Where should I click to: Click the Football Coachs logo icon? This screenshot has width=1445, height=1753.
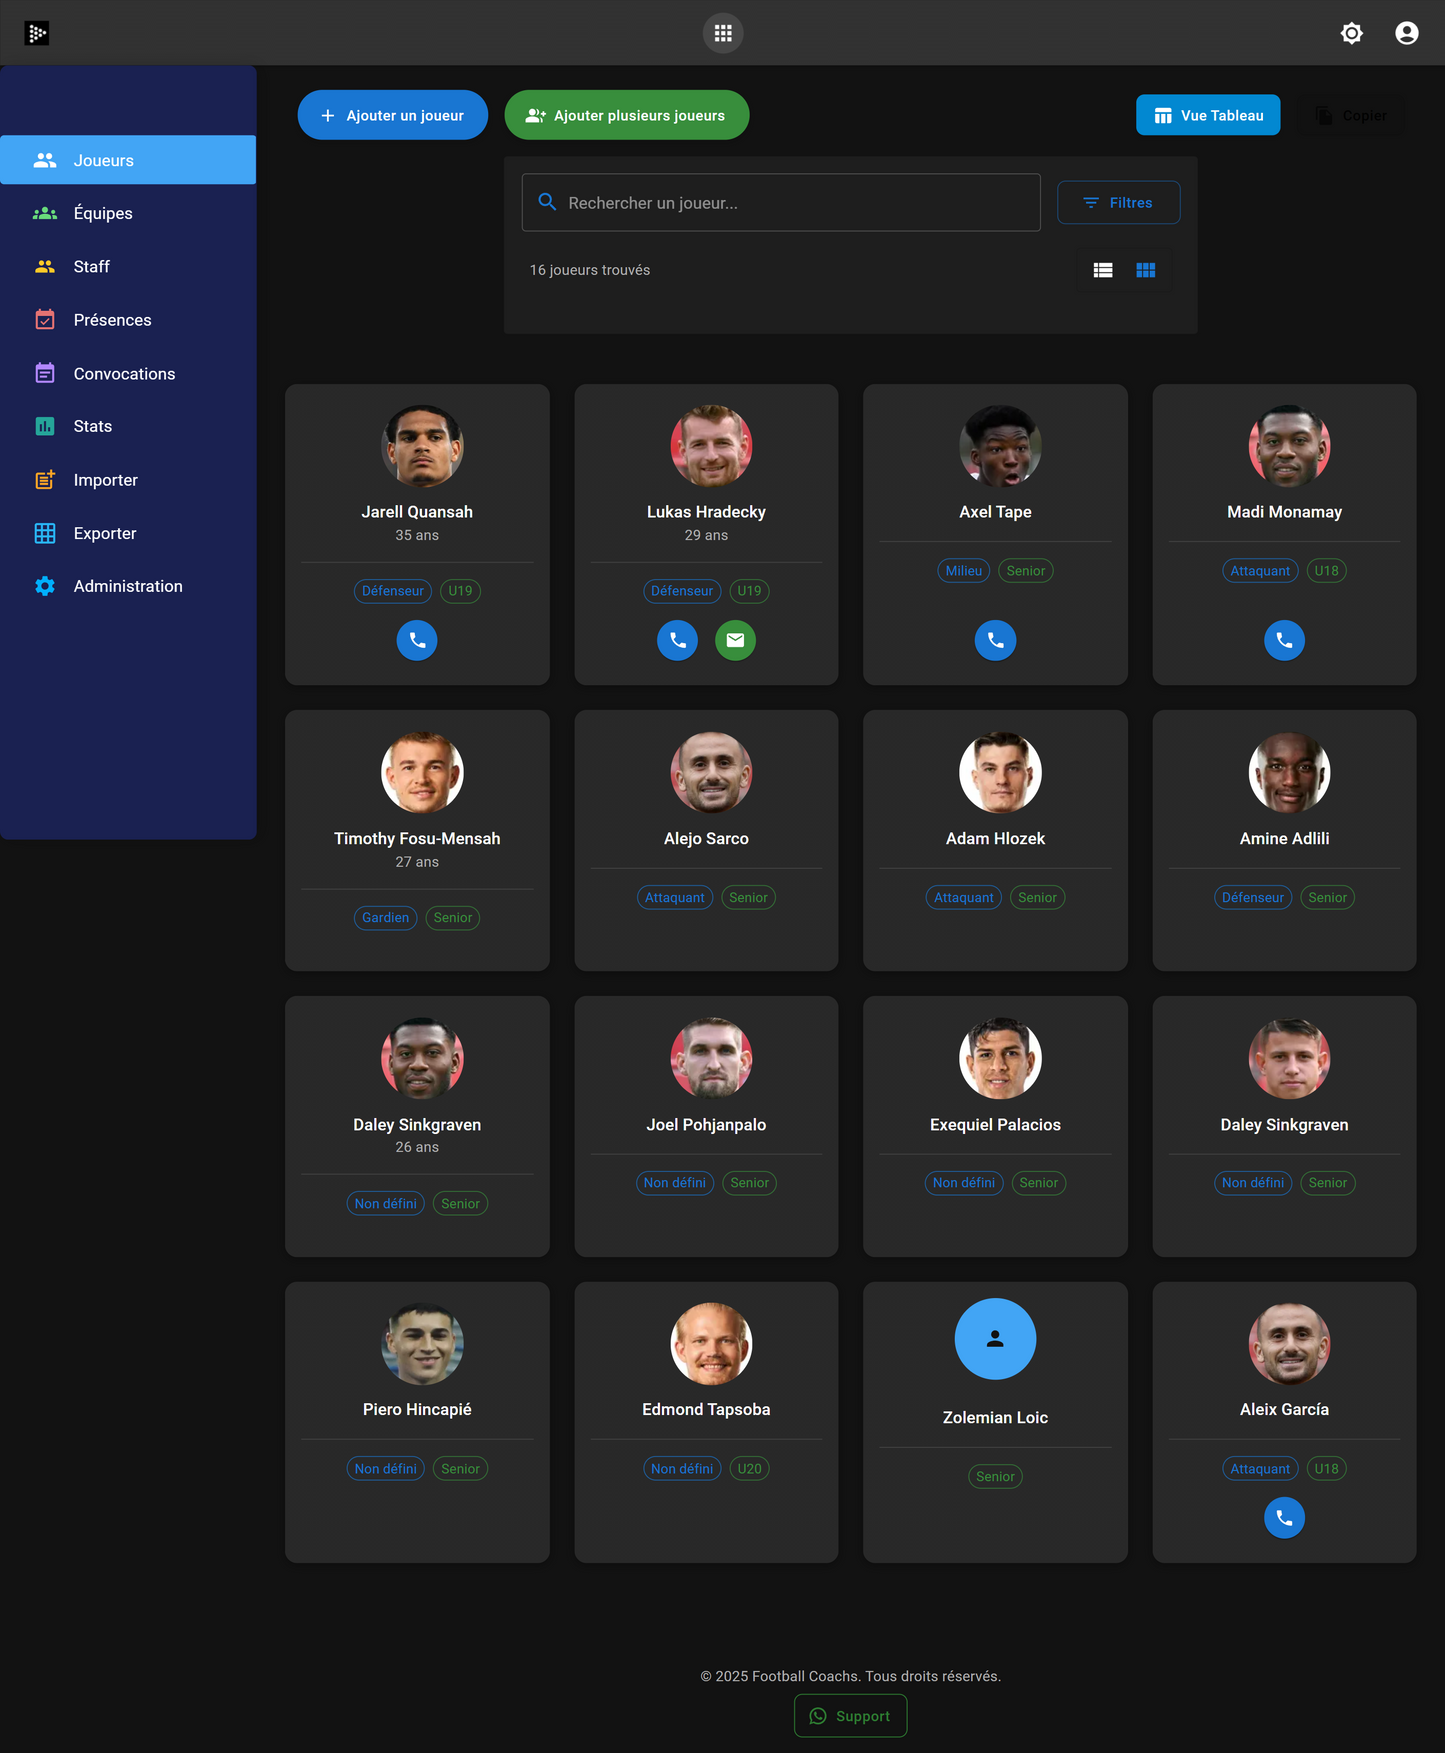[x=37, y=33]
